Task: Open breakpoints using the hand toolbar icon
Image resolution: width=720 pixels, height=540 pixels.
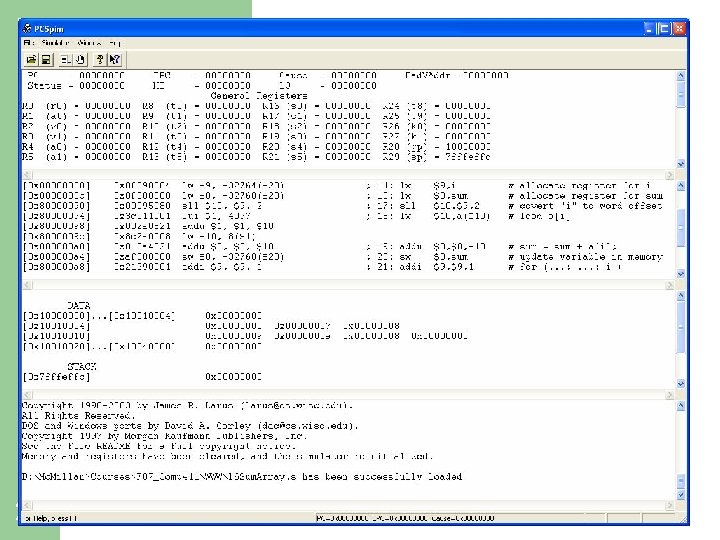Action: click(x=80, y=60)
